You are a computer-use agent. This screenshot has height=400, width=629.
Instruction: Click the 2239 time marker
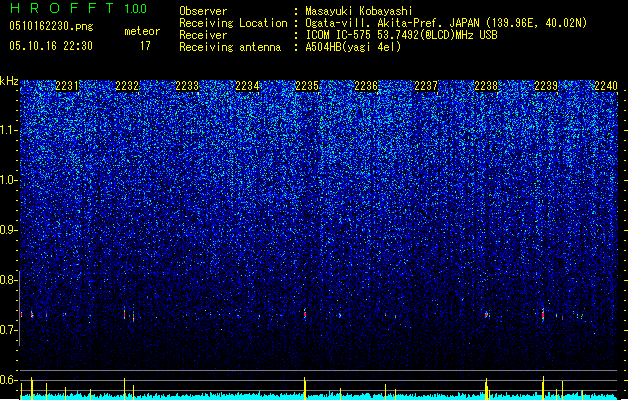(x=546, y=85)
